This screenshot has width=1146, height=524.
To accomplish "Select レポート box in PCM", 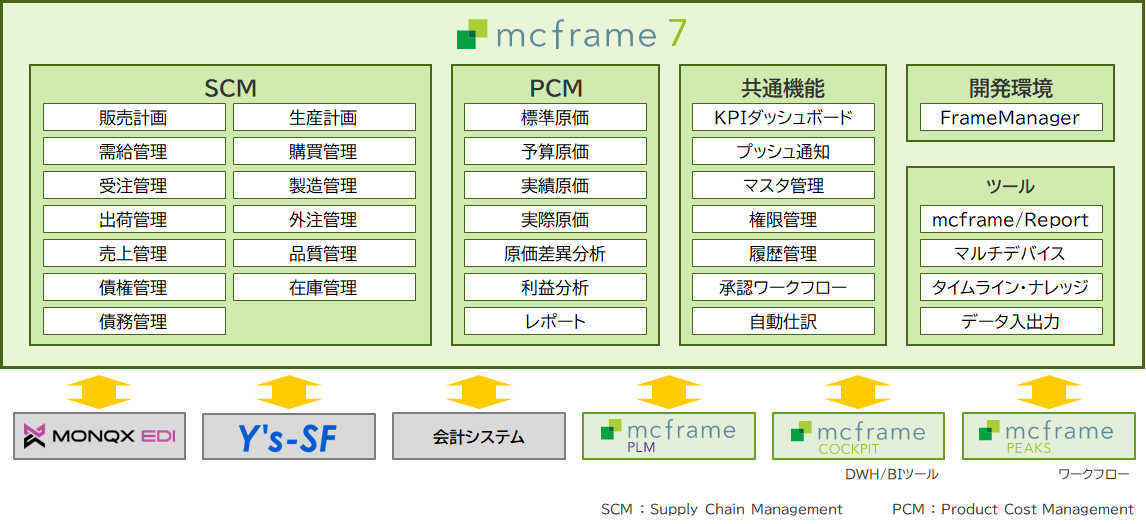I will pyautogui.click(x=555, y=321).
